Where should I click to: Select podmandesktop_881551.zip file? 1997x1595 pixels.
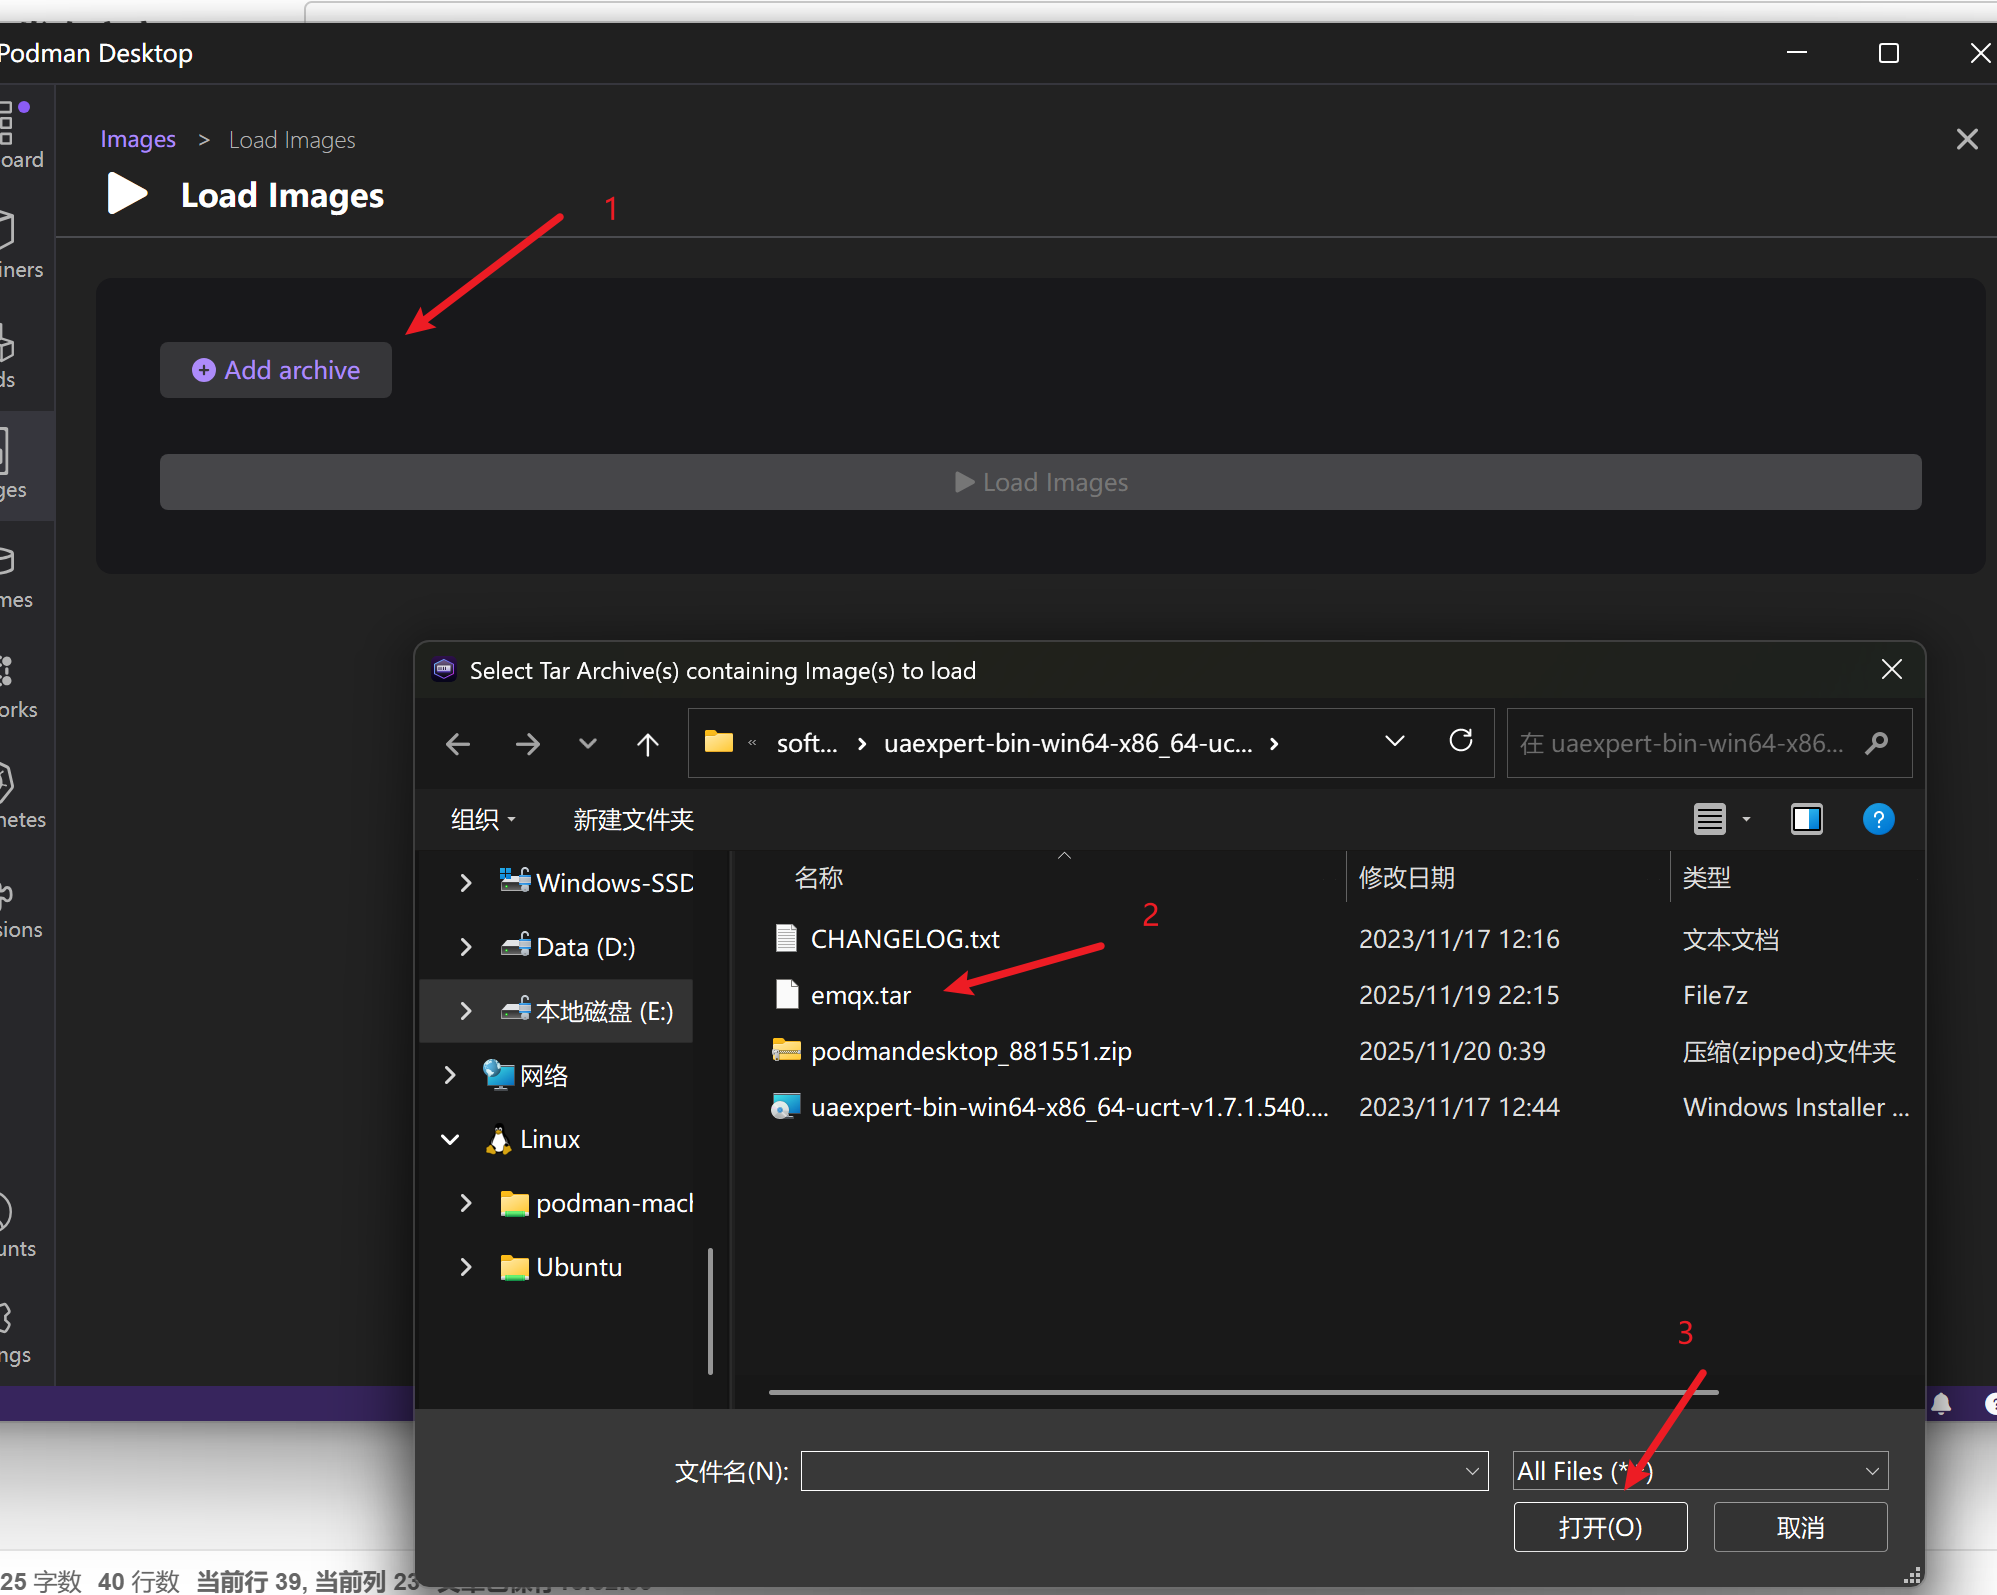tap(970, 1051)
